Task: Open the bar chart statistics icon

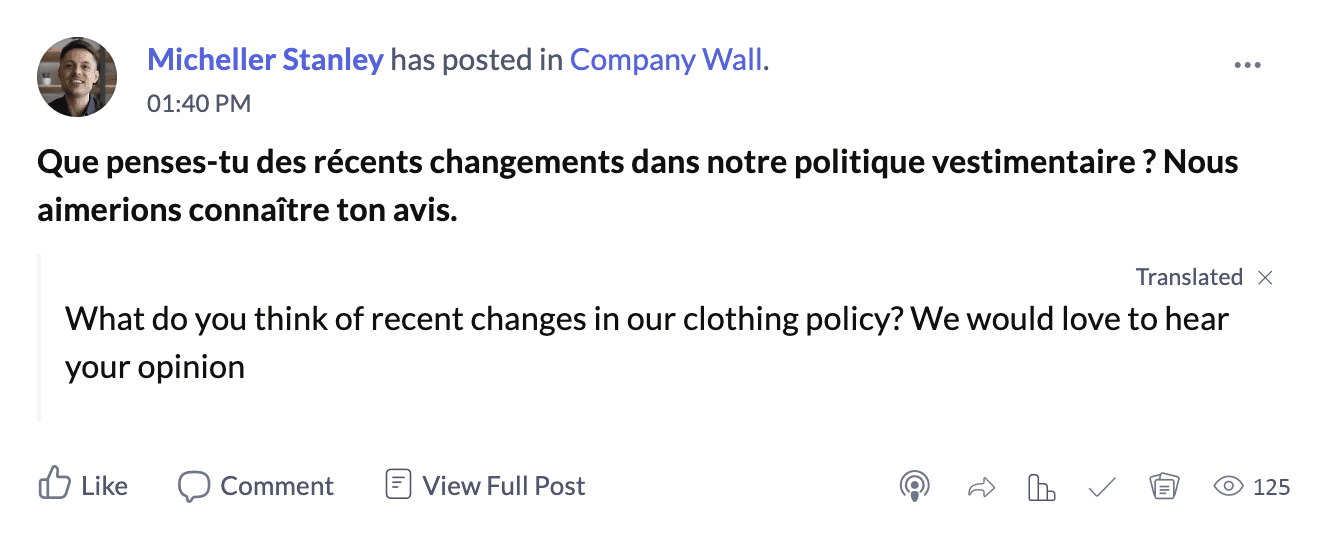Action: coord(1041,487)
